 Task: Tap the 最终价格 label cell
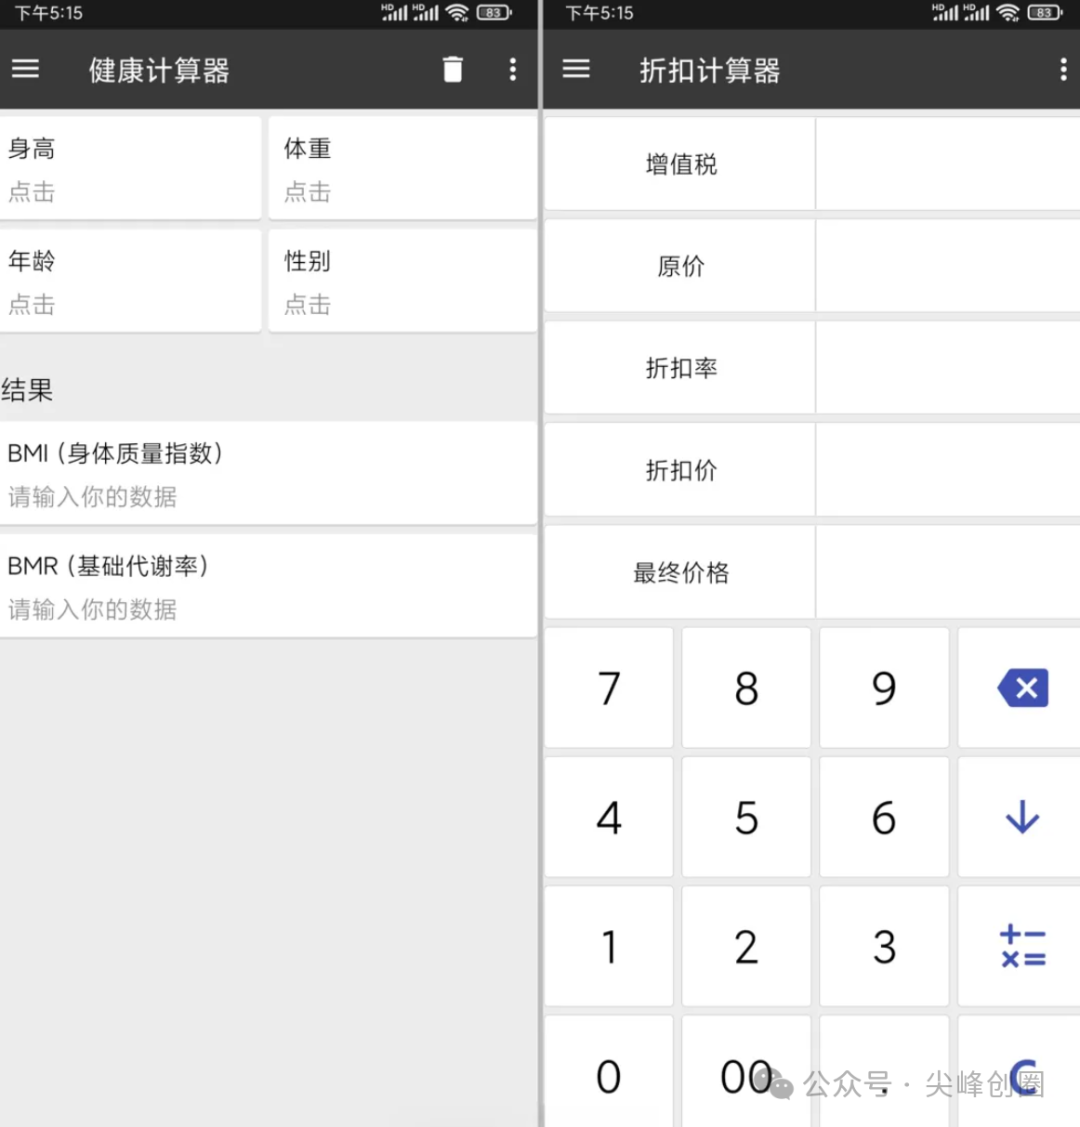click(680, 572)
